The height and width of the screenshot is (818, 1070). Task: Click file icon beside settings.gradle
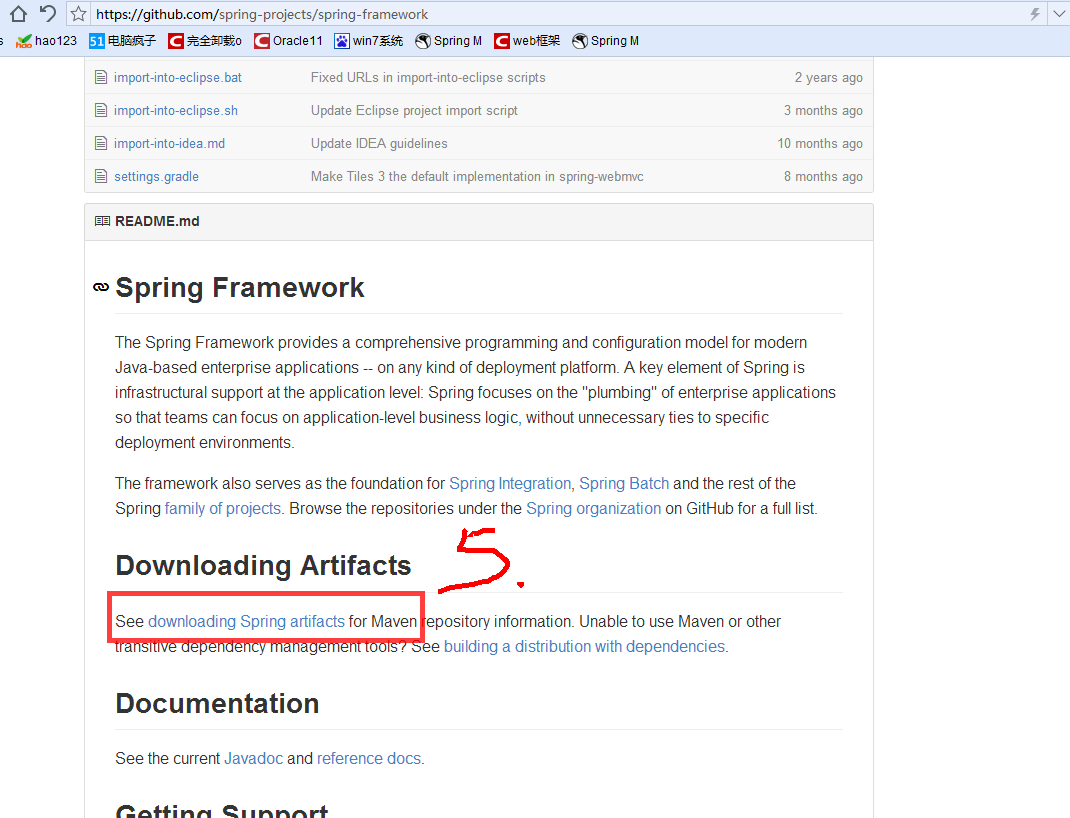pyautogui.click(x=101, y=176)
